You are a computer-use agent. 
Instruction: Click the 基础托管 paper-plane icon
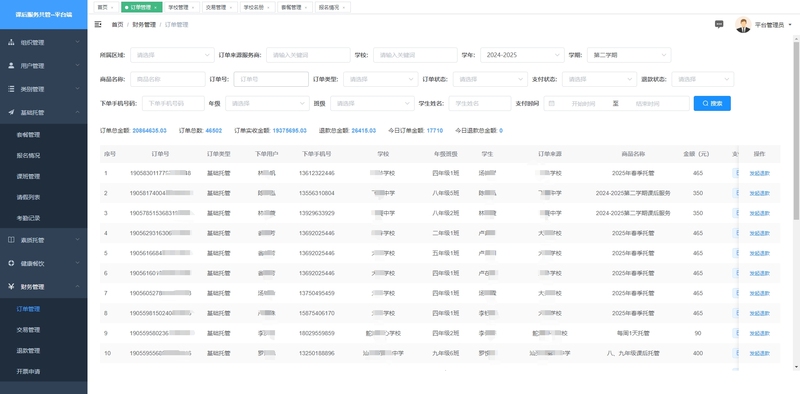(11, 112)
